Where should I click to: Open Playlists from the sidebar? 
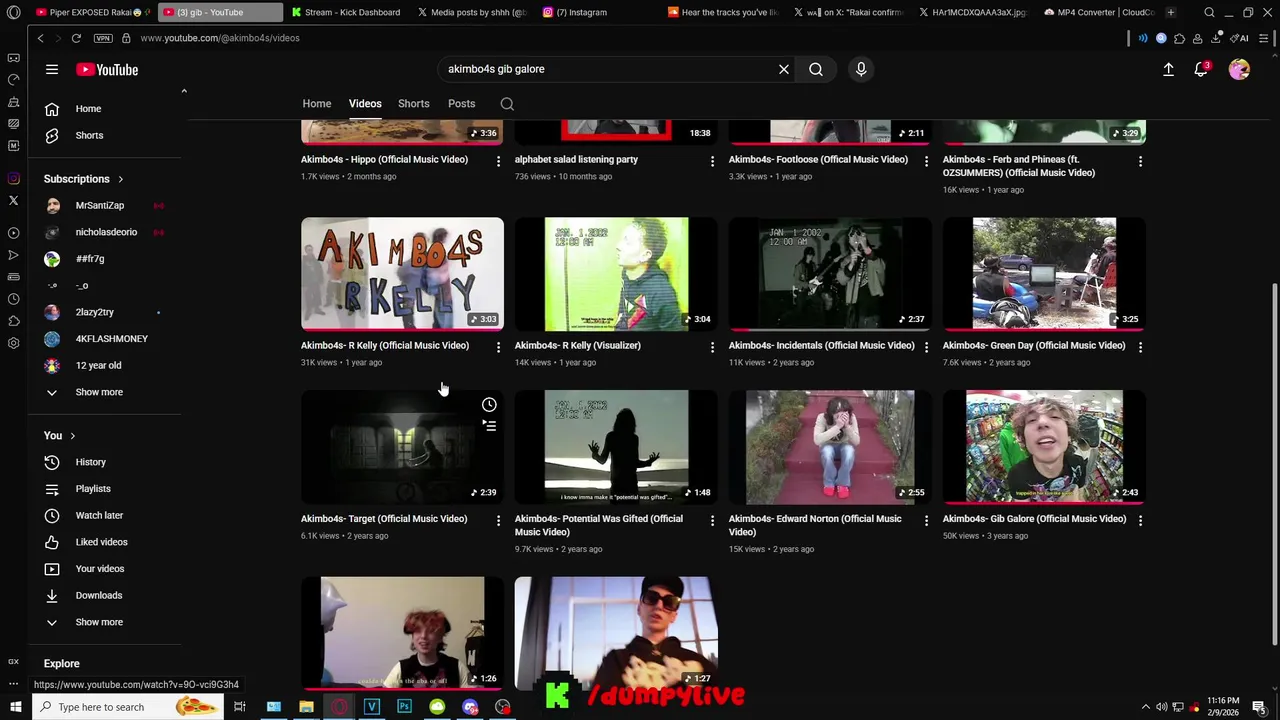coord(93,489)
